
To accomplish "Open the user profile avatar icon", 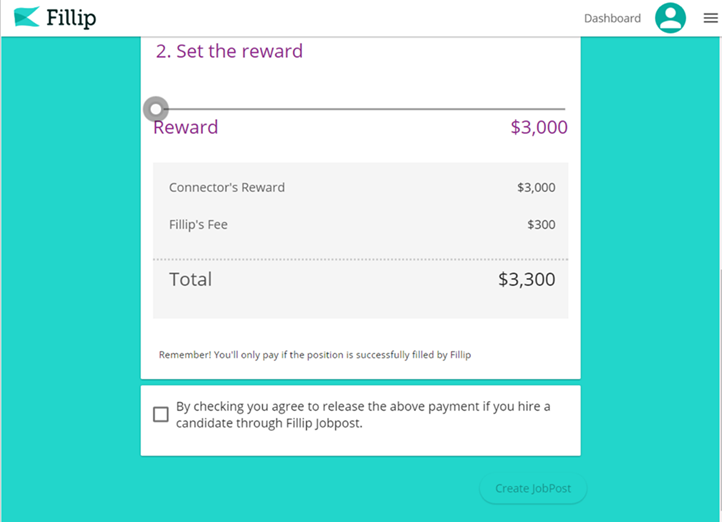I will pos(670,18).
